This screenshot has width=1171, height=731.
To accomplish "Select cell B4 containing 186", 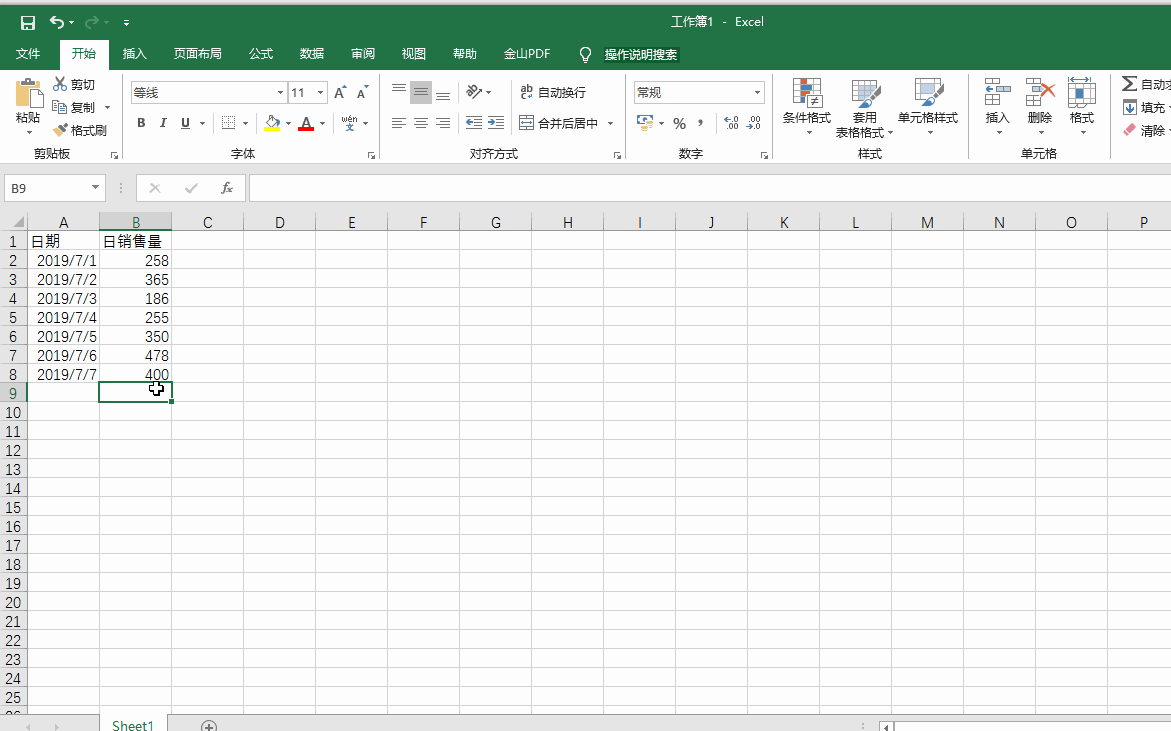I will pos(136,298).
